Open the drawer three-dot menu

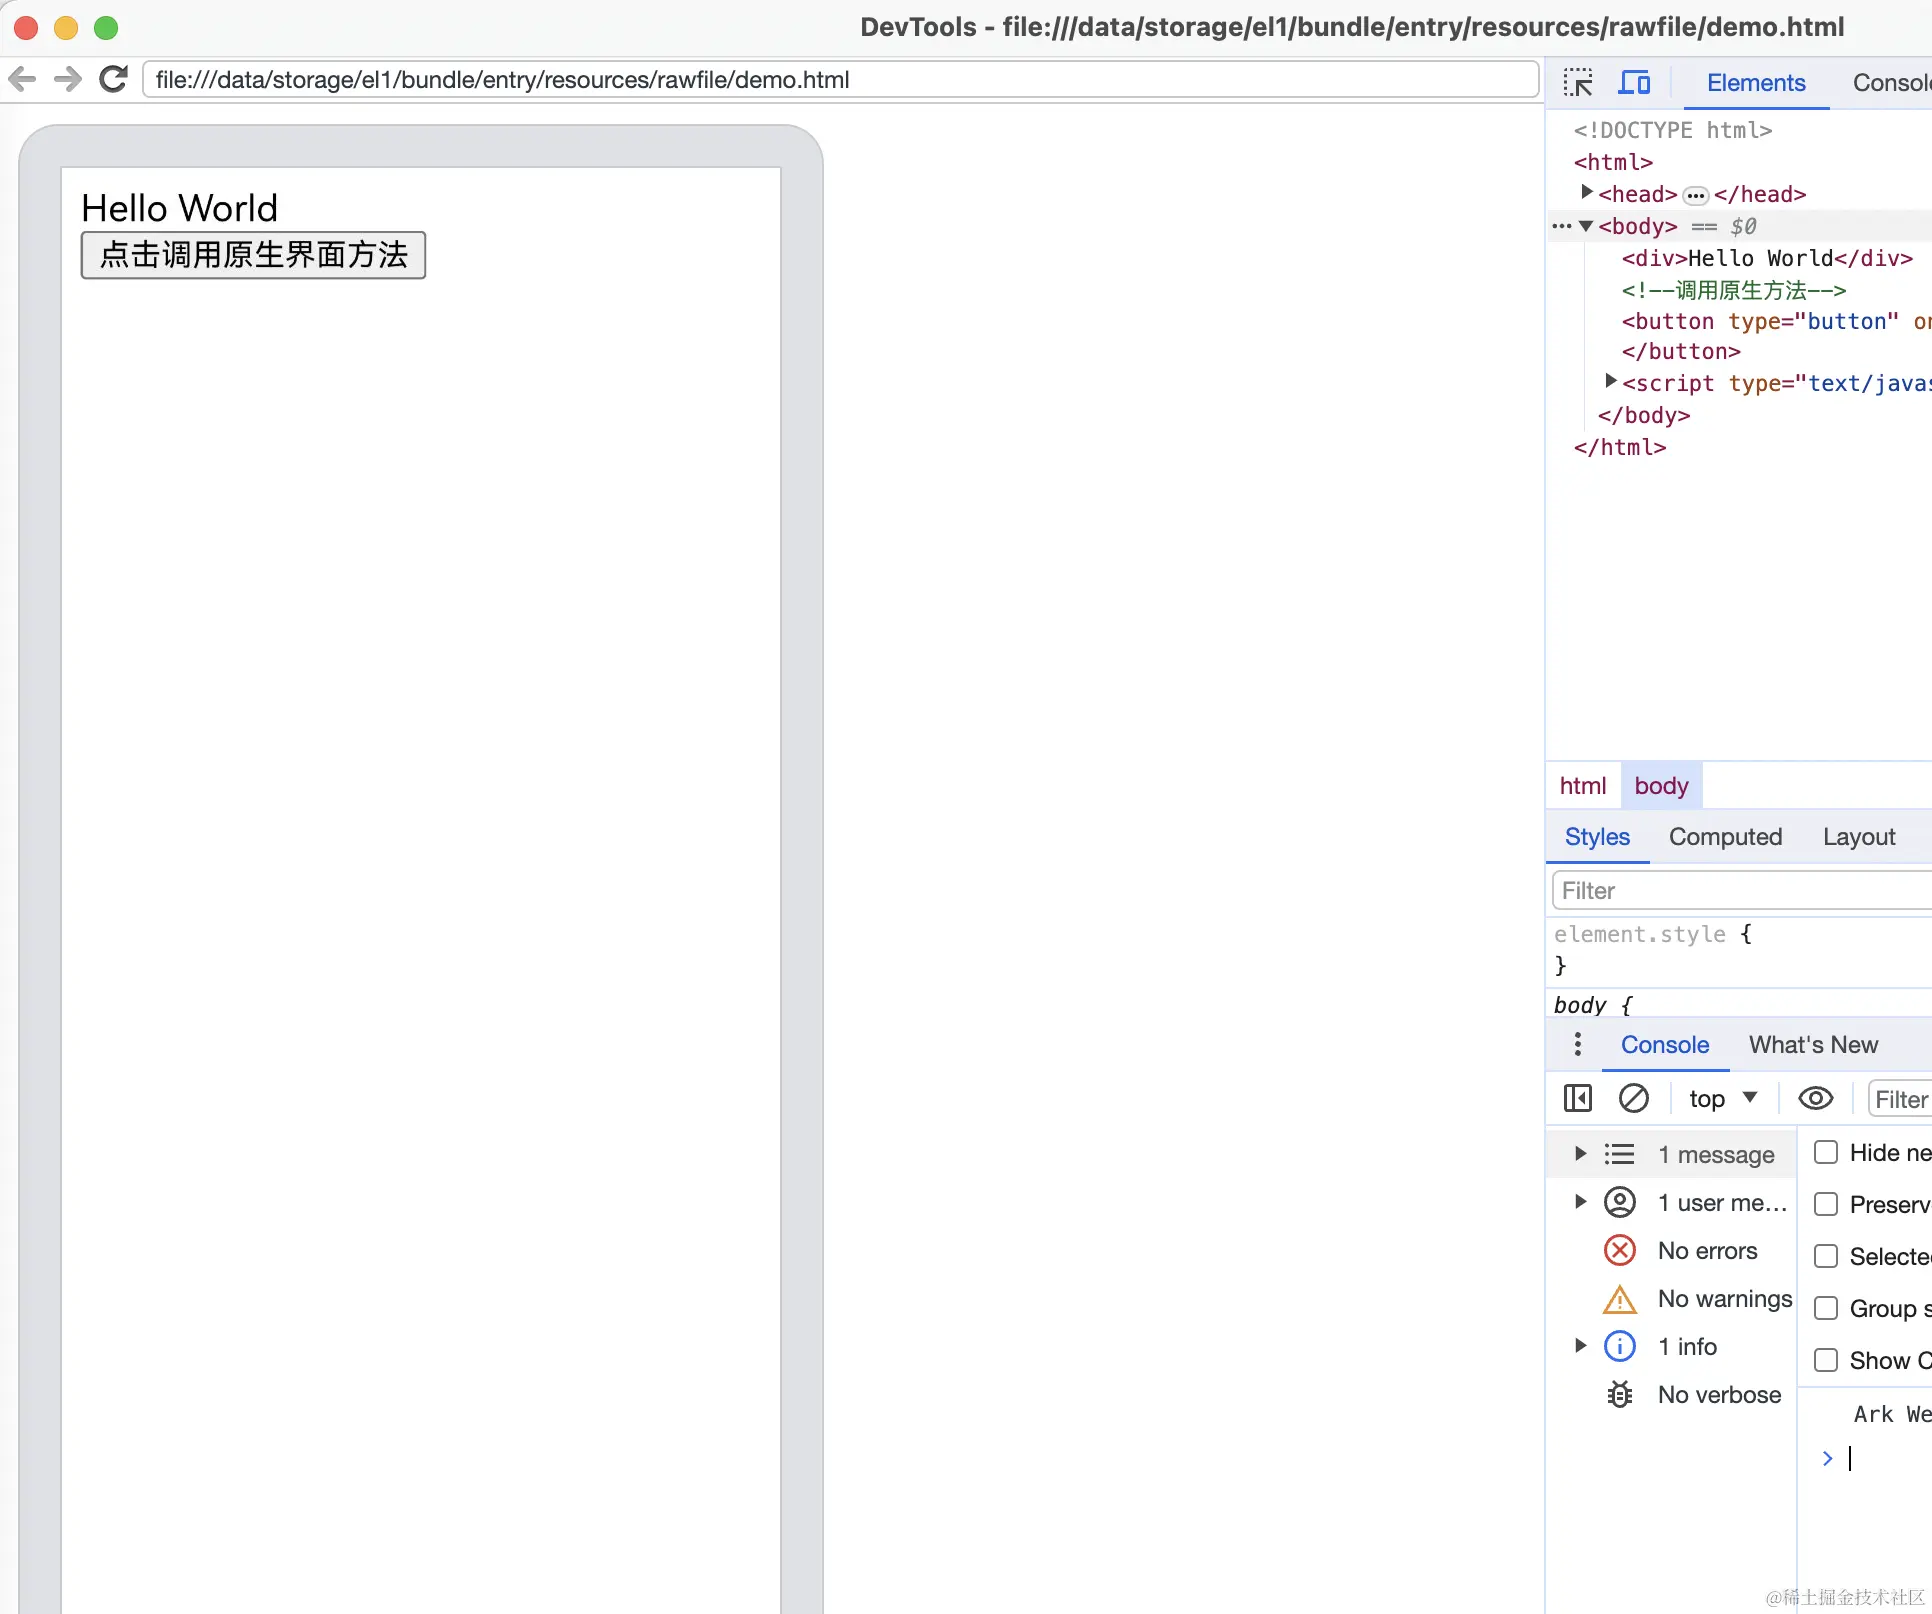pos(1578,1044)
